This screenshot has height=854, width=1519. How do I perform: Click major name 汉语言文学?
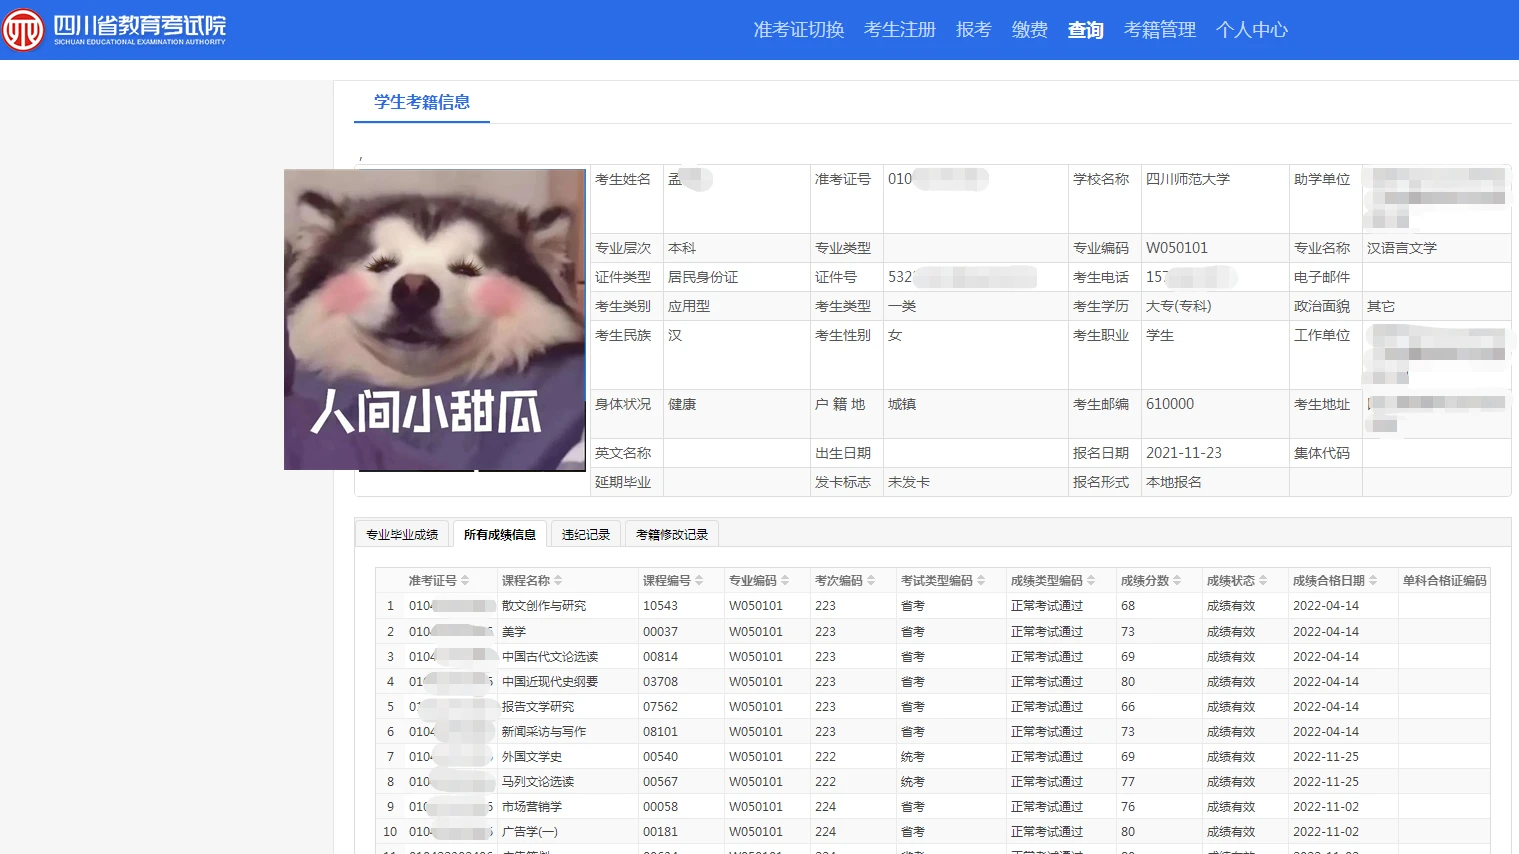tap(1402, 248)
